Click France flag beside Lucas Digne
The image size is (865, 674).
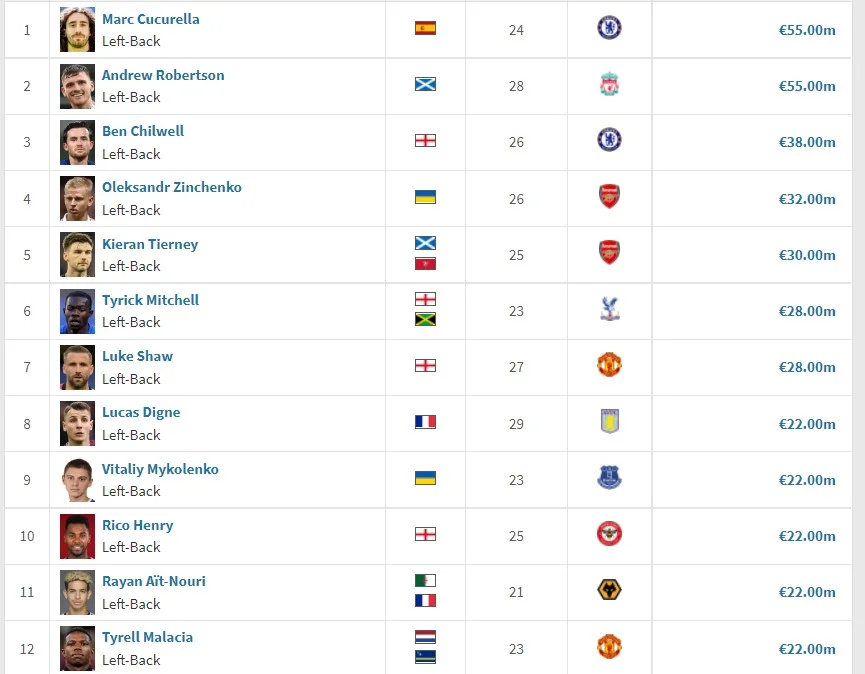coord(425,422)
